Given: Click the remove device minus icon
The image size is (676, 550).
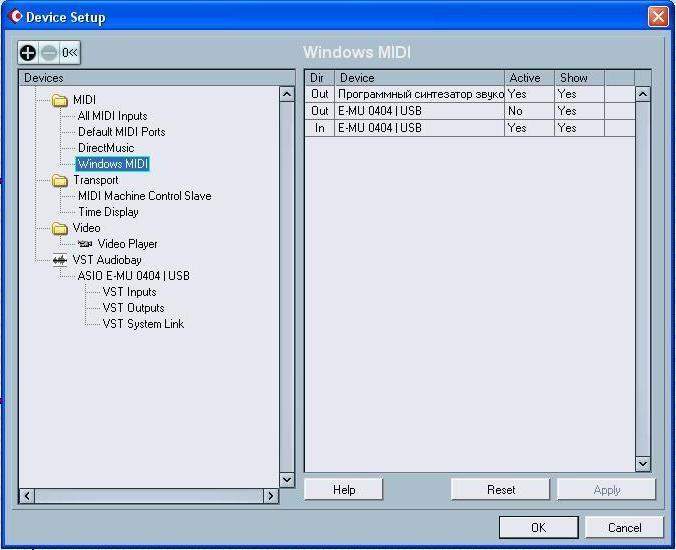Looking at the screenshot, I should tap(49, 53).
